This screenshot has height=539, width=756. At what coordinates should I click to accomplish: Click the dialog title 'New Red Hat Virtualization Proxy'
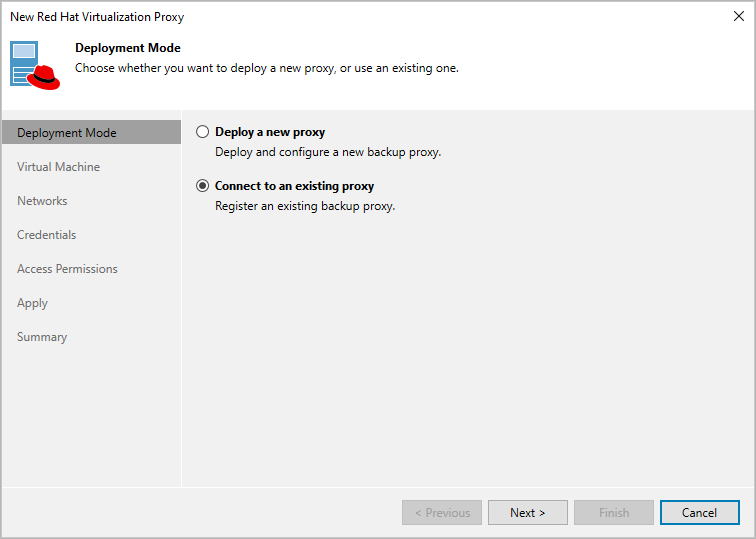(97, 17)
